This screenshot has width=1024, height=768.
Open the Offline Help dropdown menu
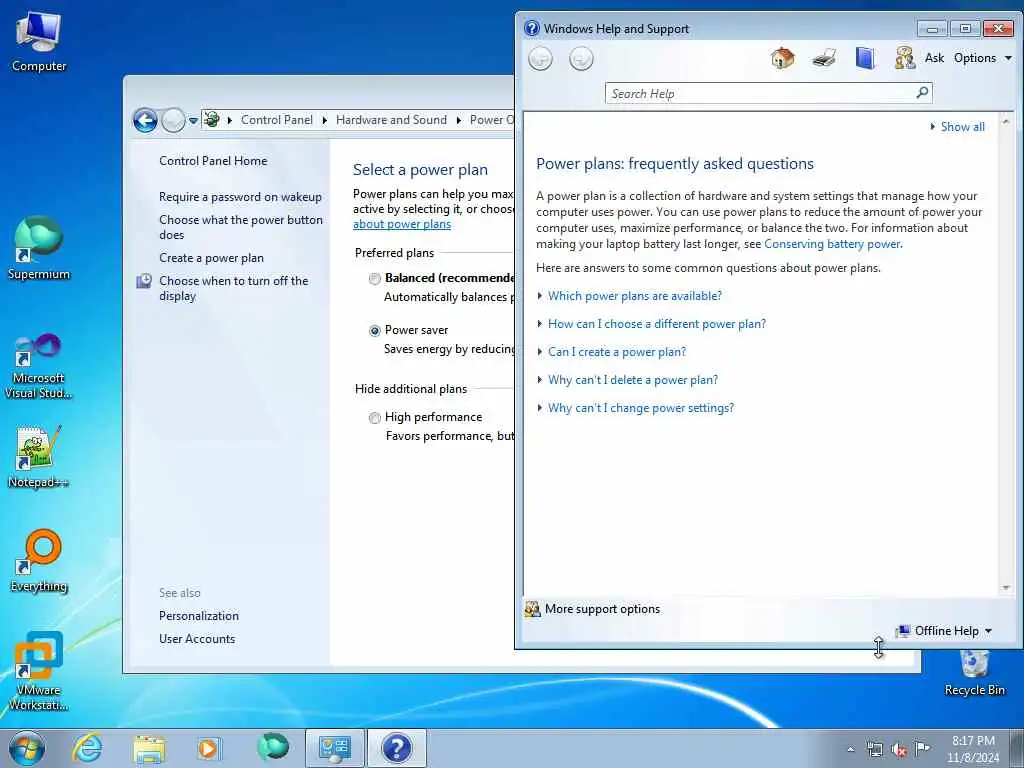[x=944, y=631]
